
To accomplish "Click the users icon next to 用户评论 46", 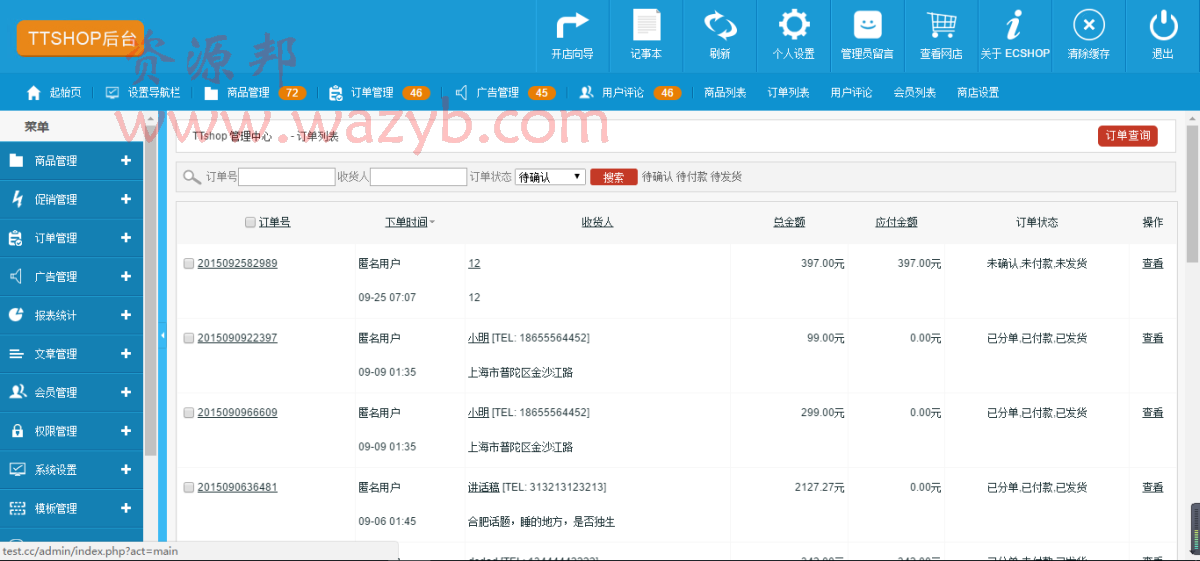I will coord(586,92).
